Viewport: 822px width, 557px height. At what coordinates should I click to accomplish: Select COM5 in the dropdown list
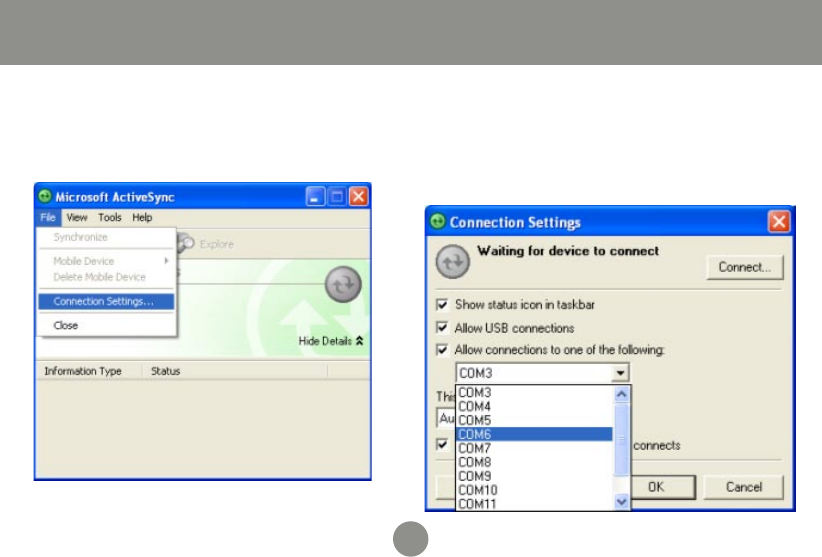click(x=534, y=420)
